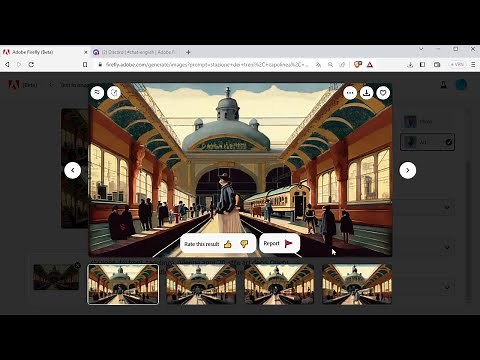Image resolution: width=480 pixels, height=360 pixels.
Task: Rate the result with thumbs down
Action: click(244, 244)
